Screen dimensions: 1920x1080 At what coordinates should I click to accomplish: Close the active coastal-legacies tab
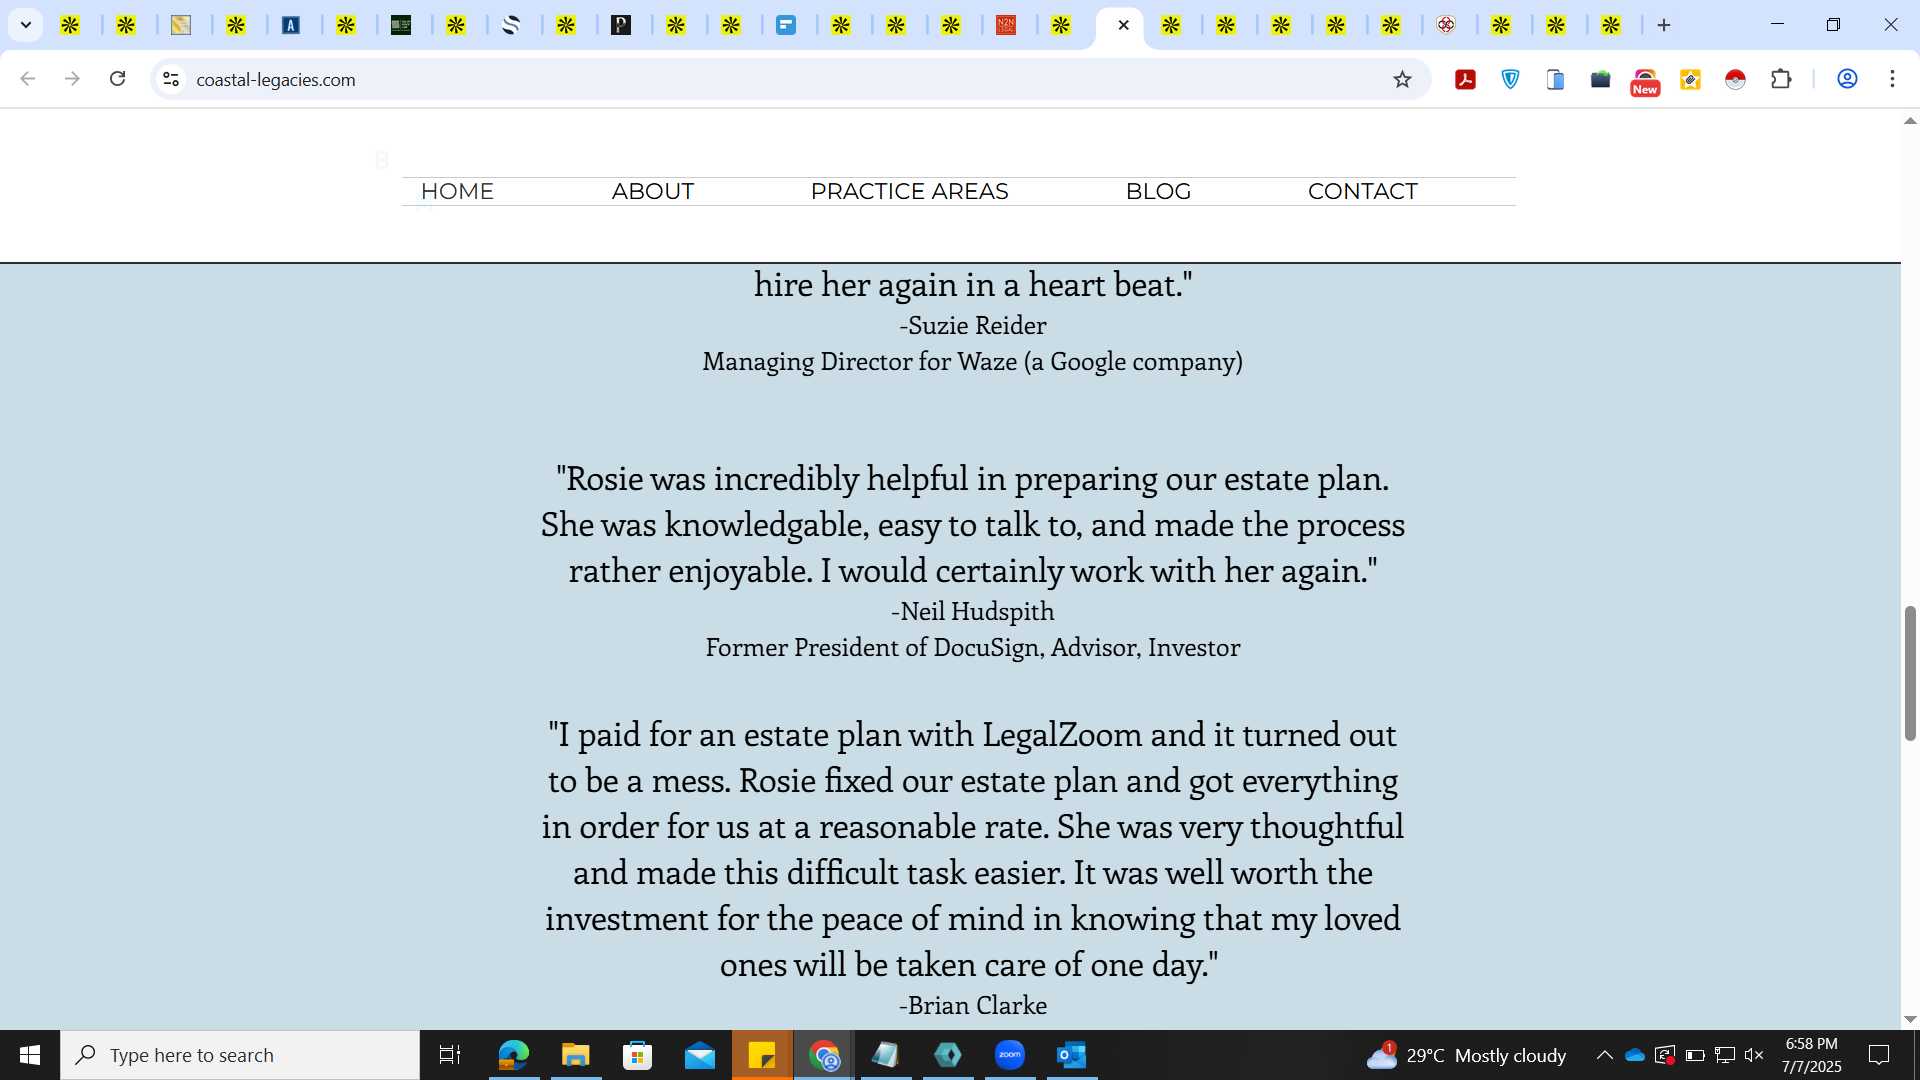coord(1123,26)
